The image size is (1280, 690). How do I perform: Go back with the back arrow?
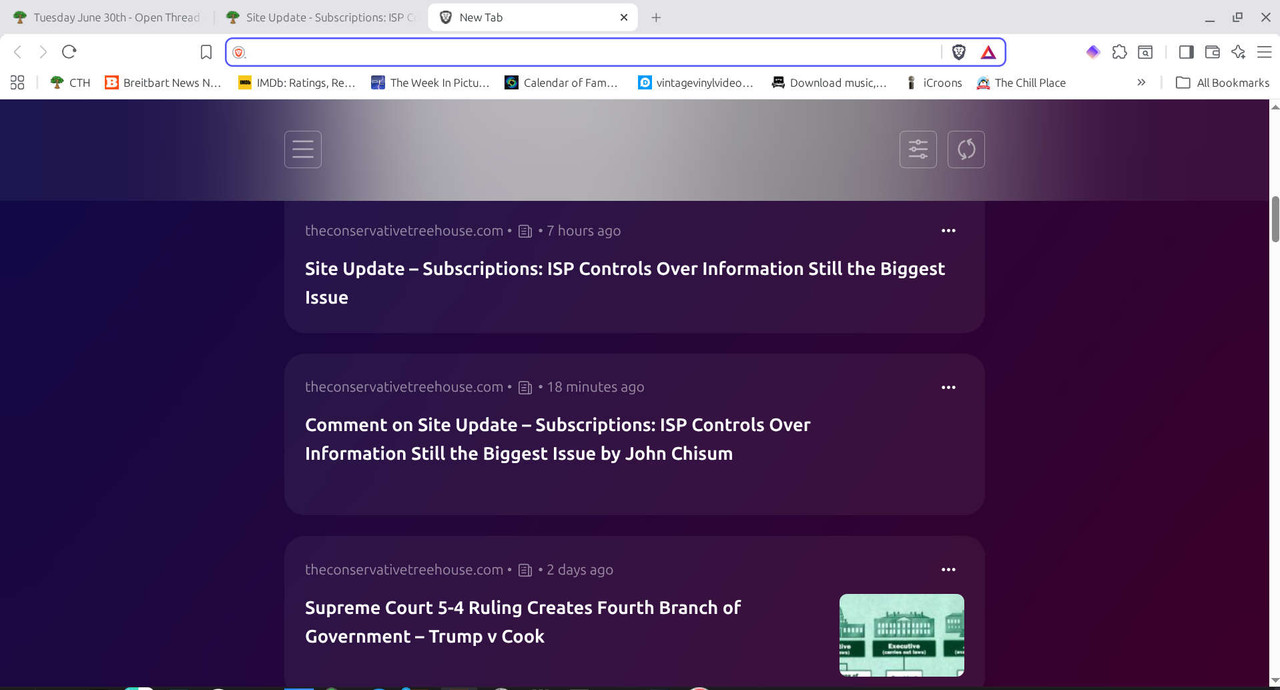[x=17, y=52]
